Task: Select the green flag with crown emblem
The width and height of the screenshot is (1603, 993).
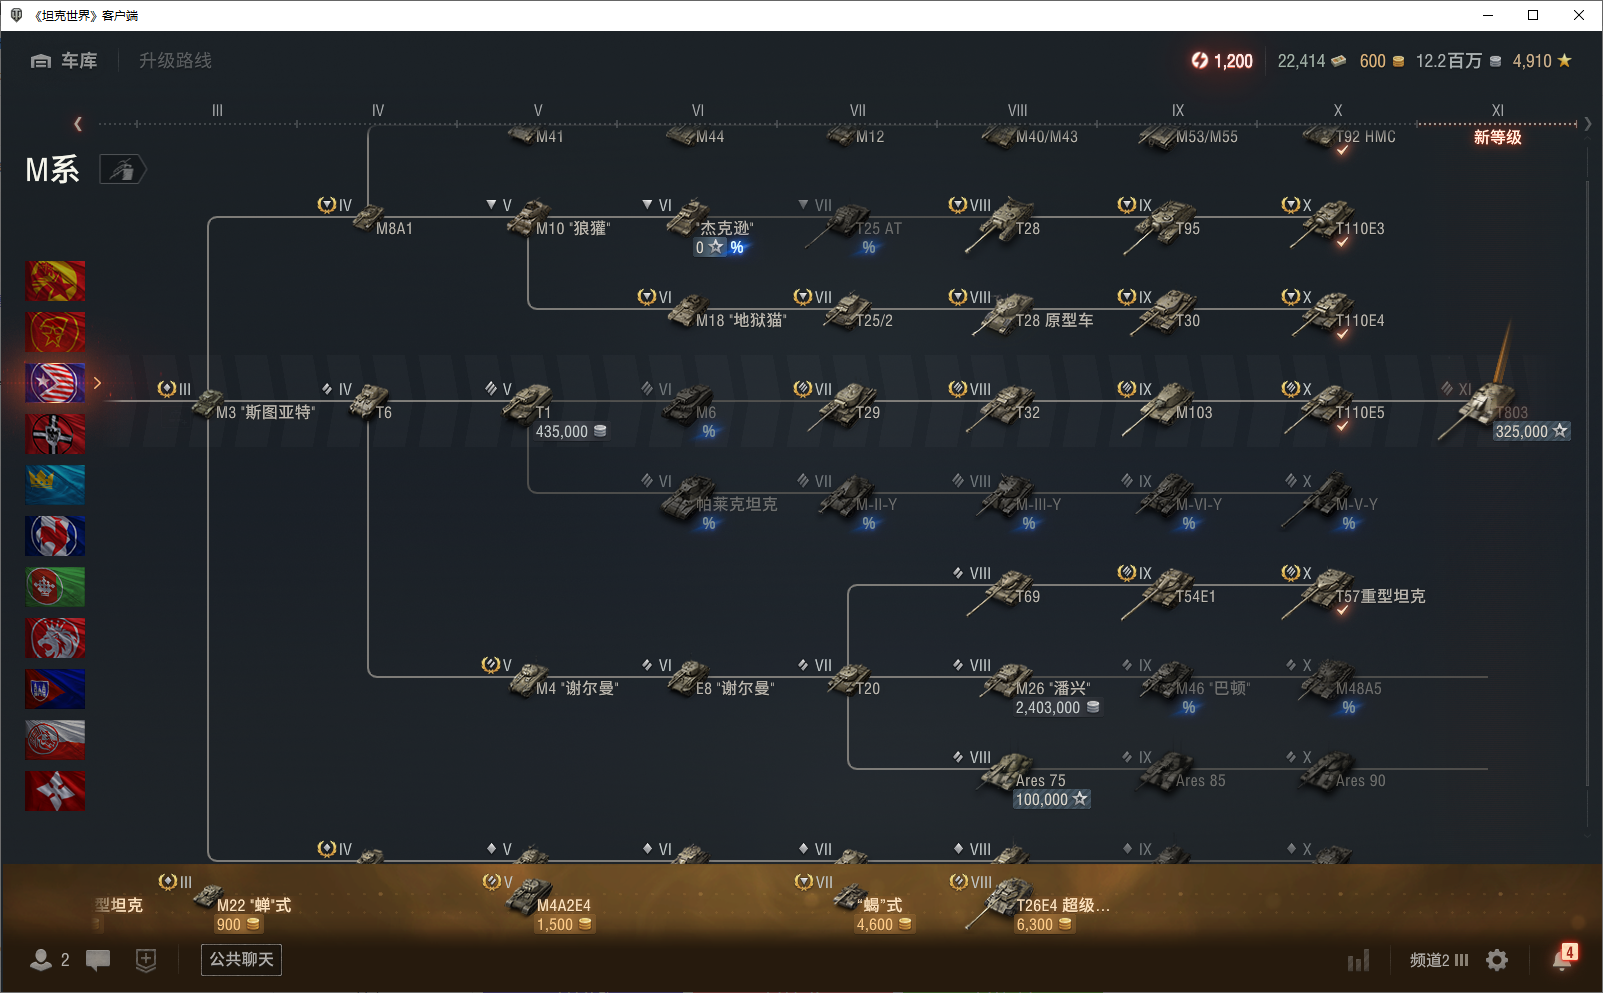Action: pos(55,587)
